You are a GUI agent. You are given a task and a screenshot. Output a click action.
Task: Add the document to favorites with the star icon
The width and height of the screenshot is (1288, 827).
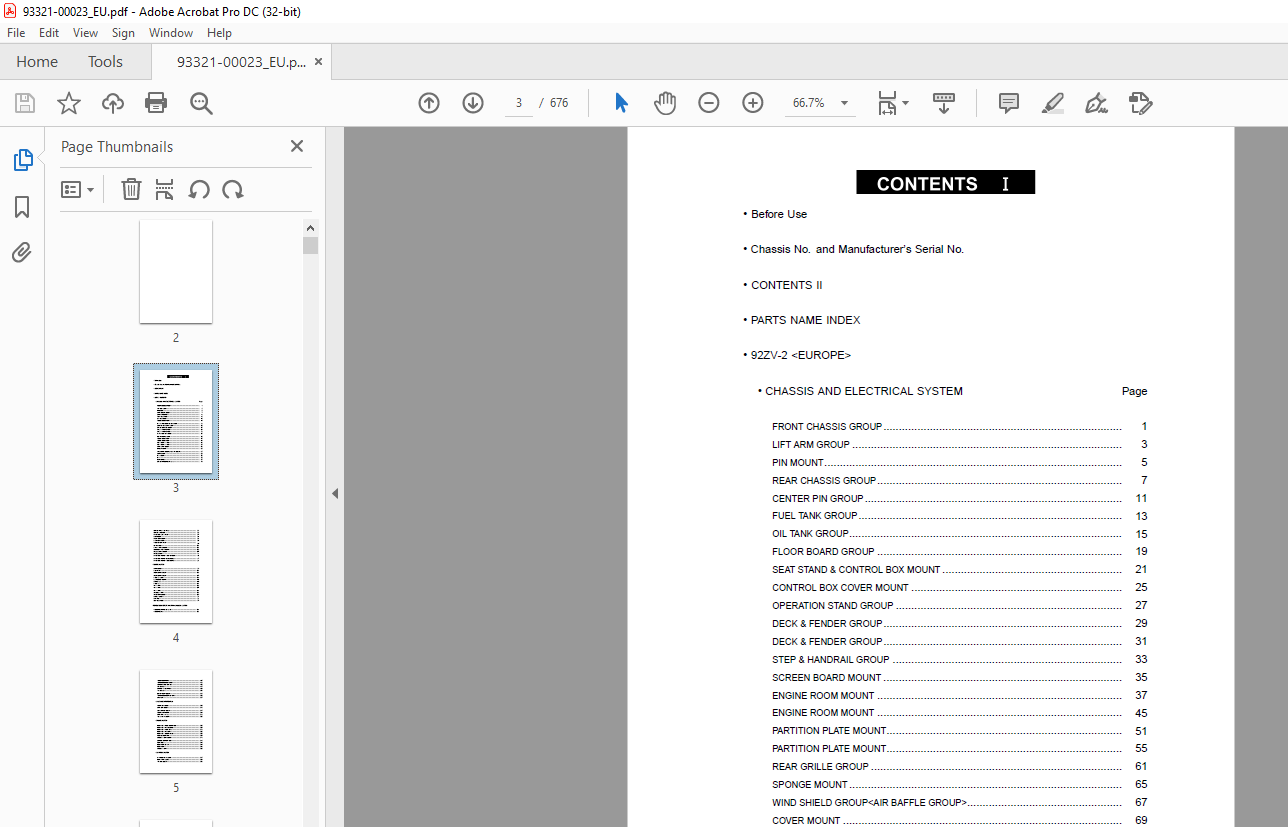coord(69,103)
